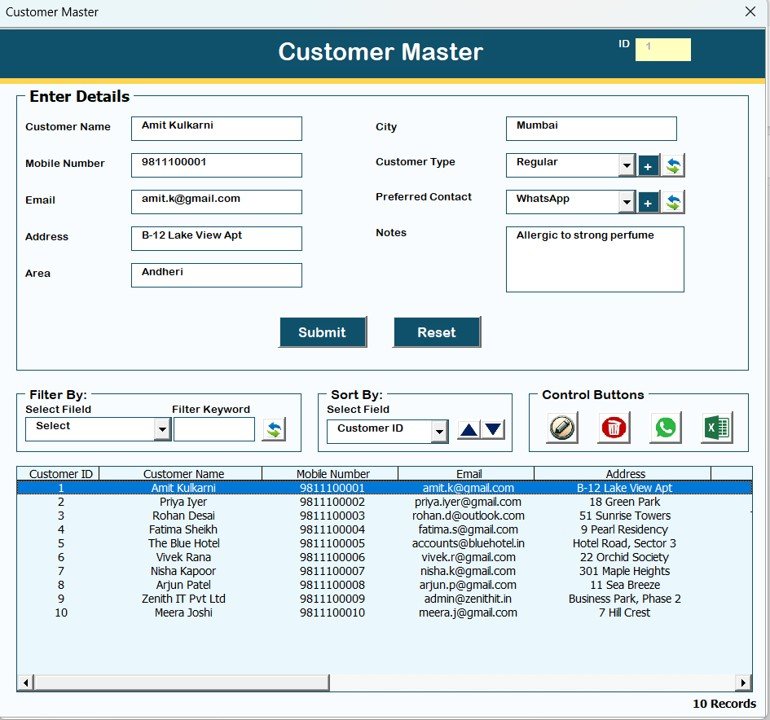770x720 pixels.
Task: Click the green WhatsApp control button
Action: click(x=665, y=428)
